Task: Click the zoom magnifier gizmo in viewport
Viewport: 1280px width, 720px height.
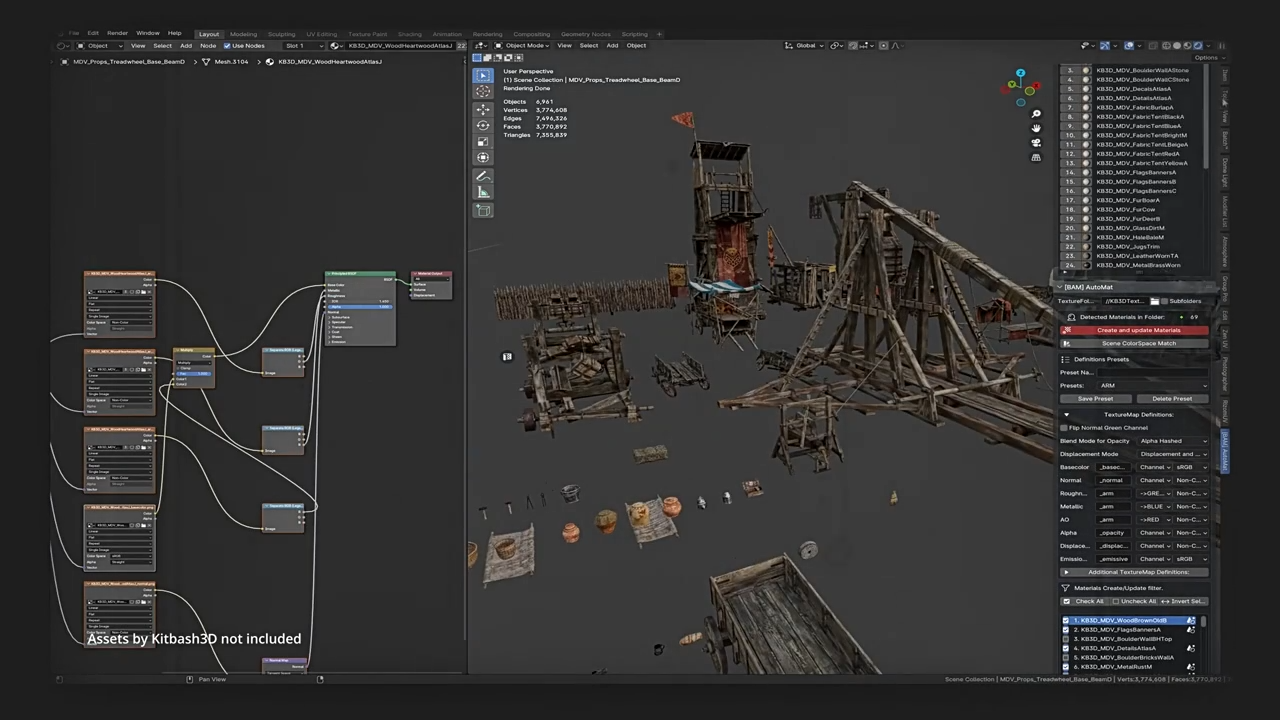Action: pyautogui.click(x=1036, y=113)
